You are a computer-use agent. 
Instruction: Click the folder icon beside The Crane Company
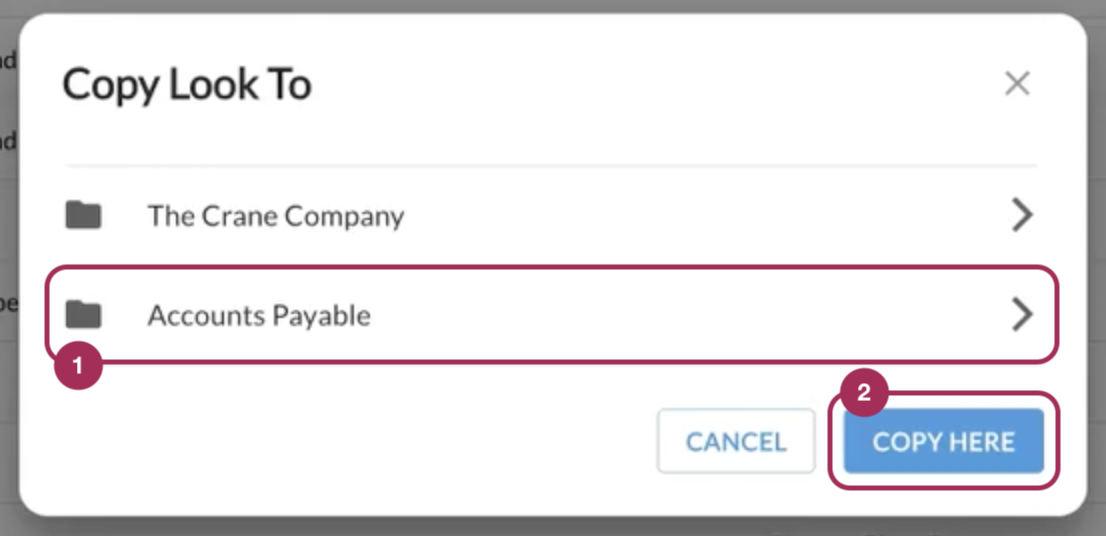click(83, 215)
